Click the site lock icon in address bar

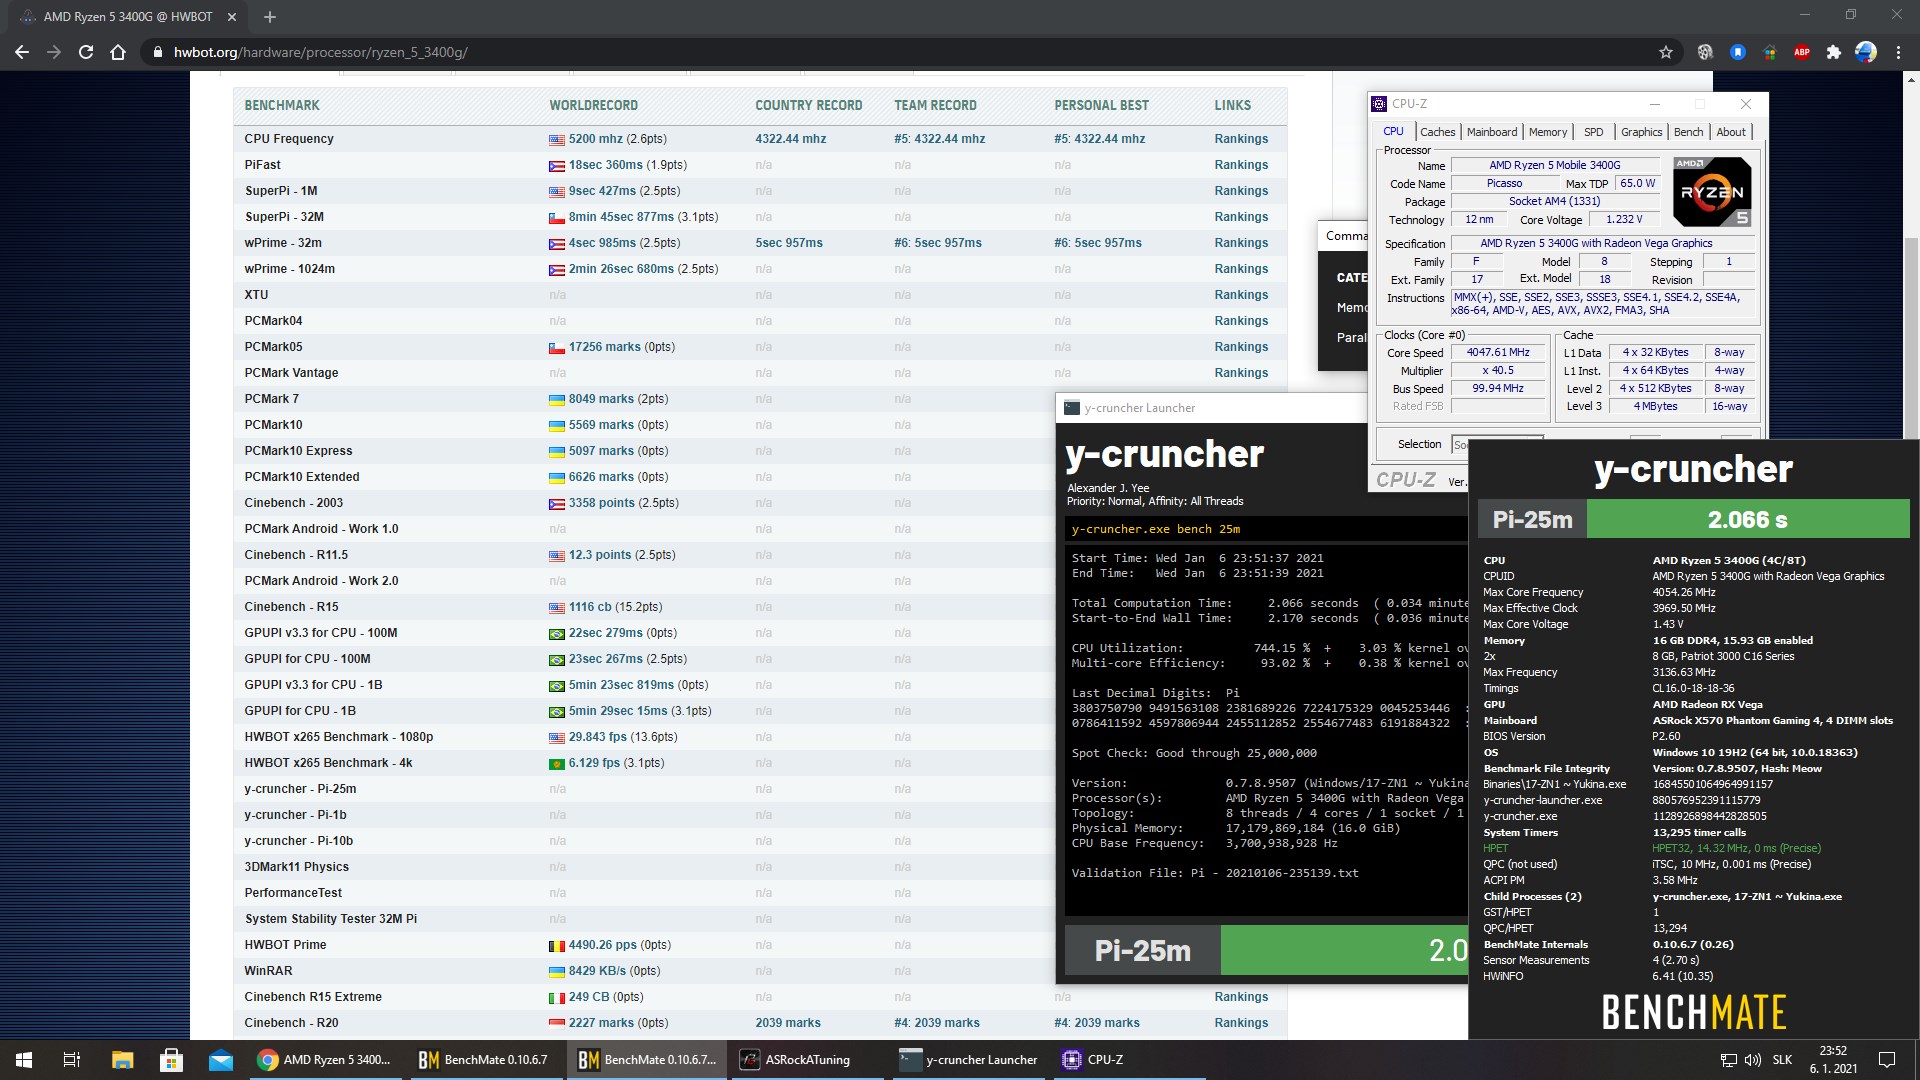pyautogui.click(x=157, y=52)
